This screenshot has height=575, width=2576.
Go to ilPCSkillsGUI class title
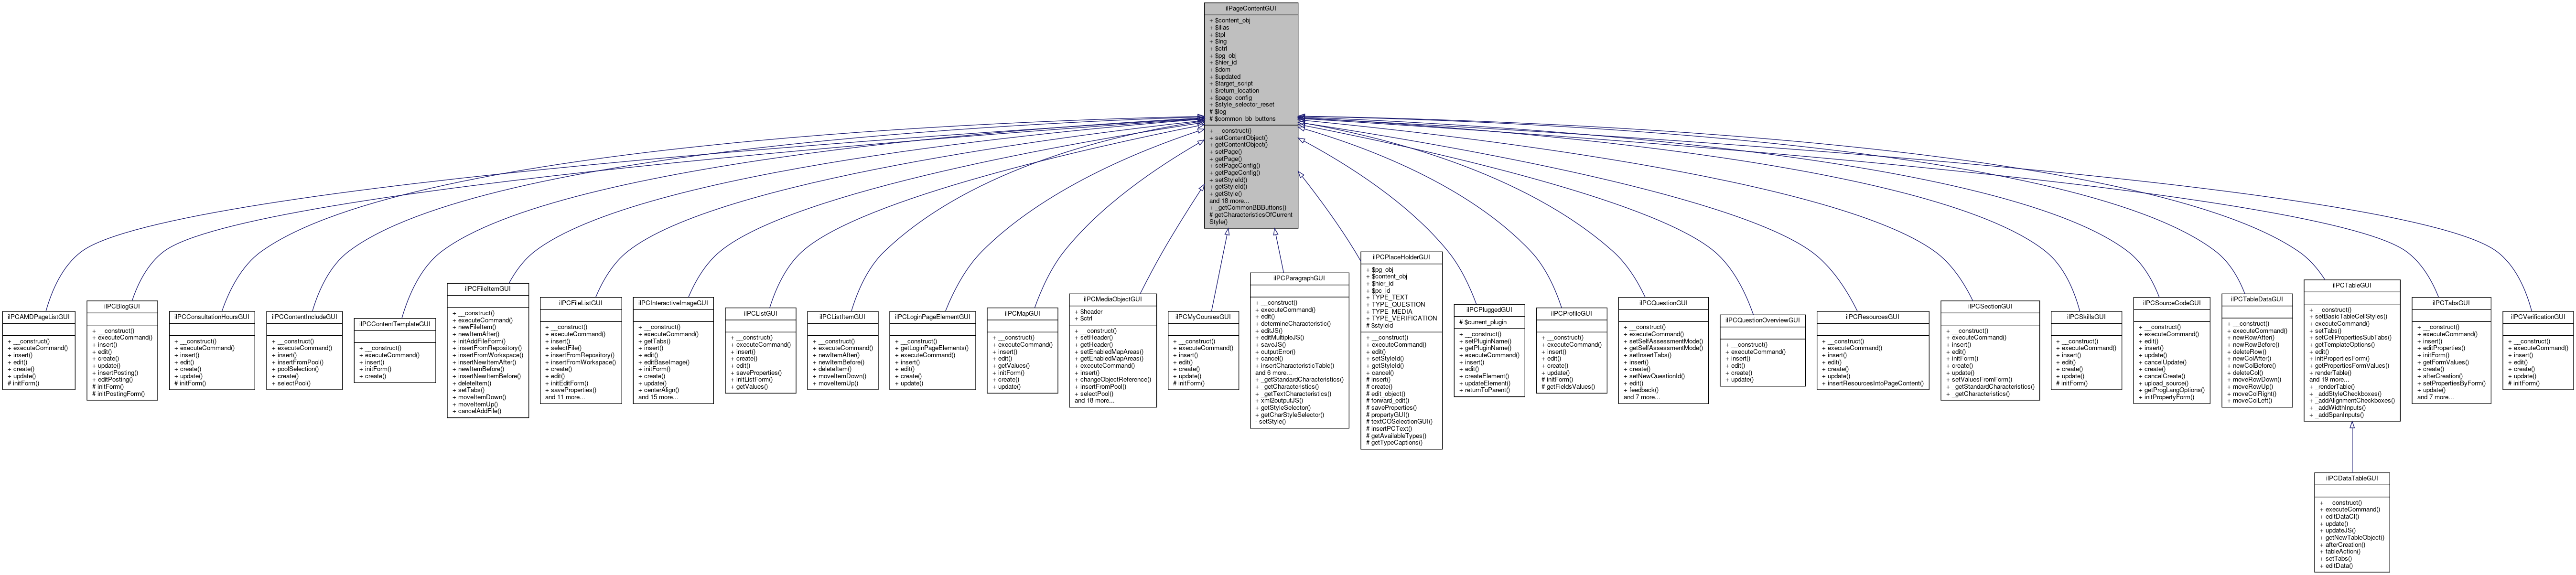2086,317
